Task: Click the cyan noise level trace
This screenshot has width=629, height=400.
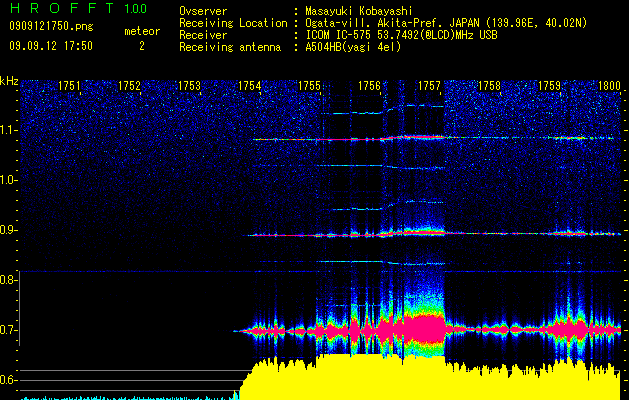Action: pos(129,398)
